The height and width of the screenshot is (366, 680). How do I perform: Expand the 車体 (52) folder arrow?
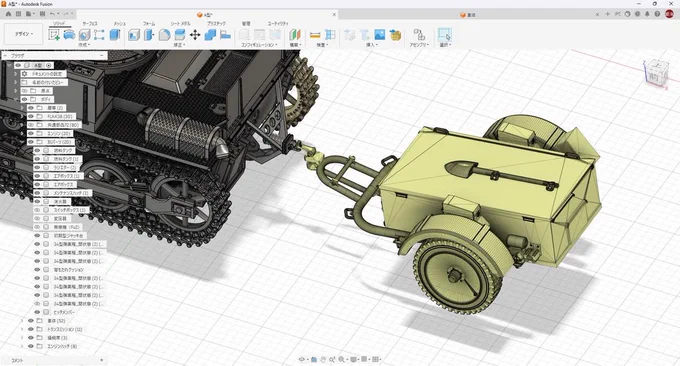(x=22, y=321)
